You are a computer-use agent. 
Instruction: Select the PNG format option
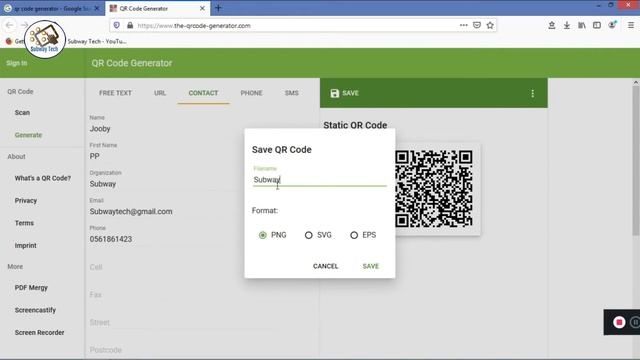[263, 235]
